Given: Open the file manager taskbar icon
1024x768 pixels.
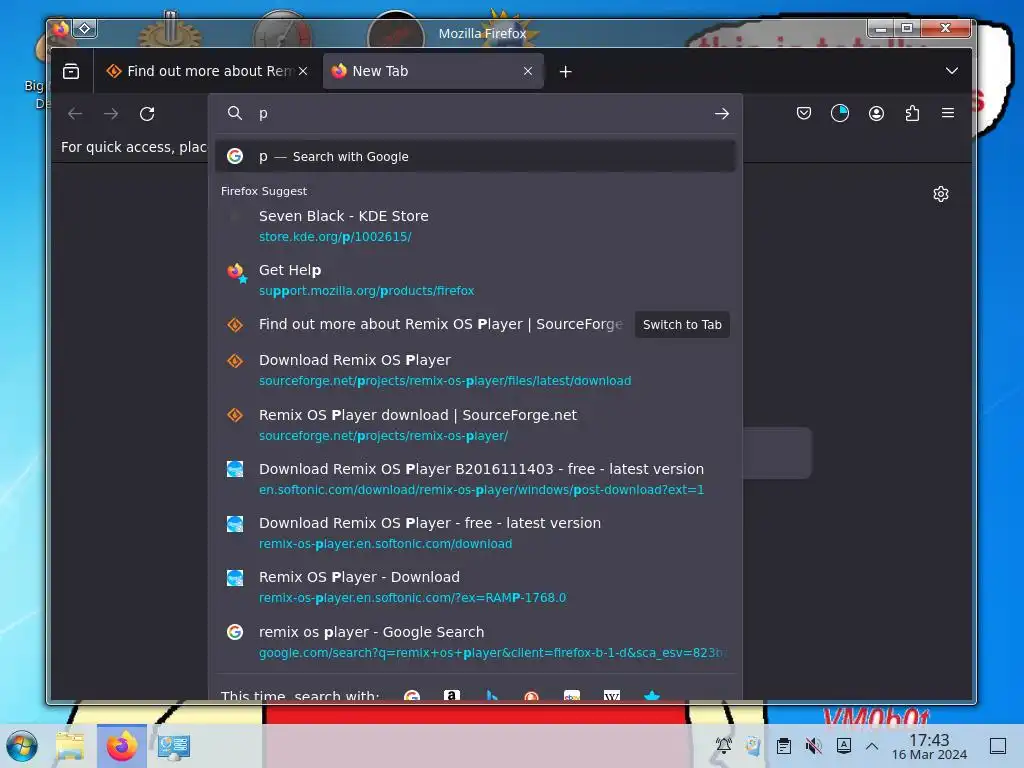Looking at the screenshot, I should coord(70,746).
